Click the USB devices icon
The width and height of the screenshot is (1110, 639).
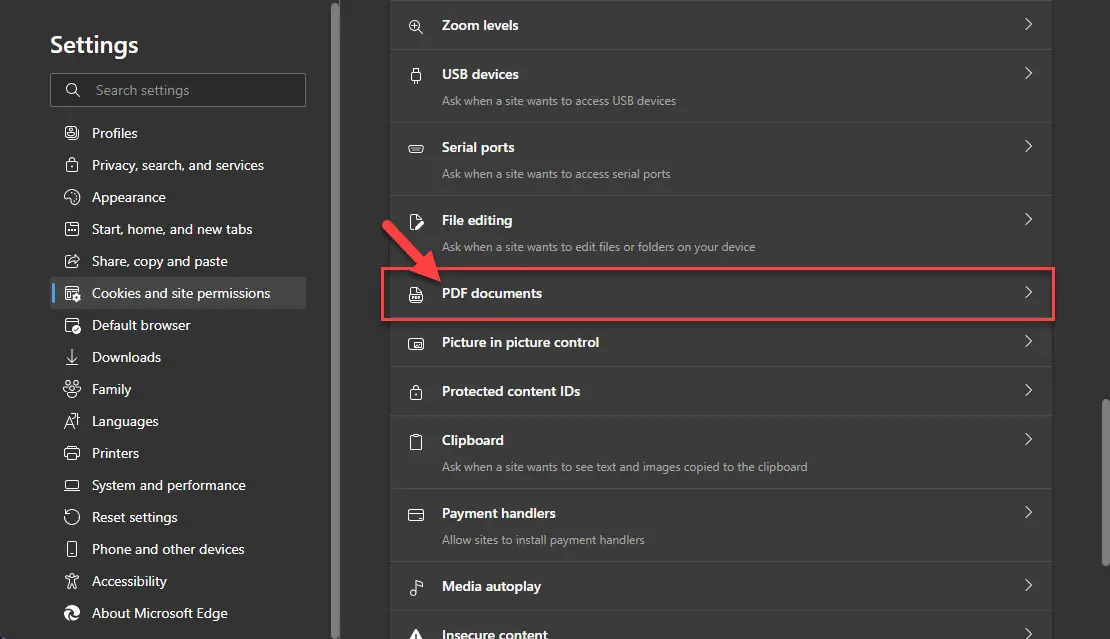pos(416,74)
